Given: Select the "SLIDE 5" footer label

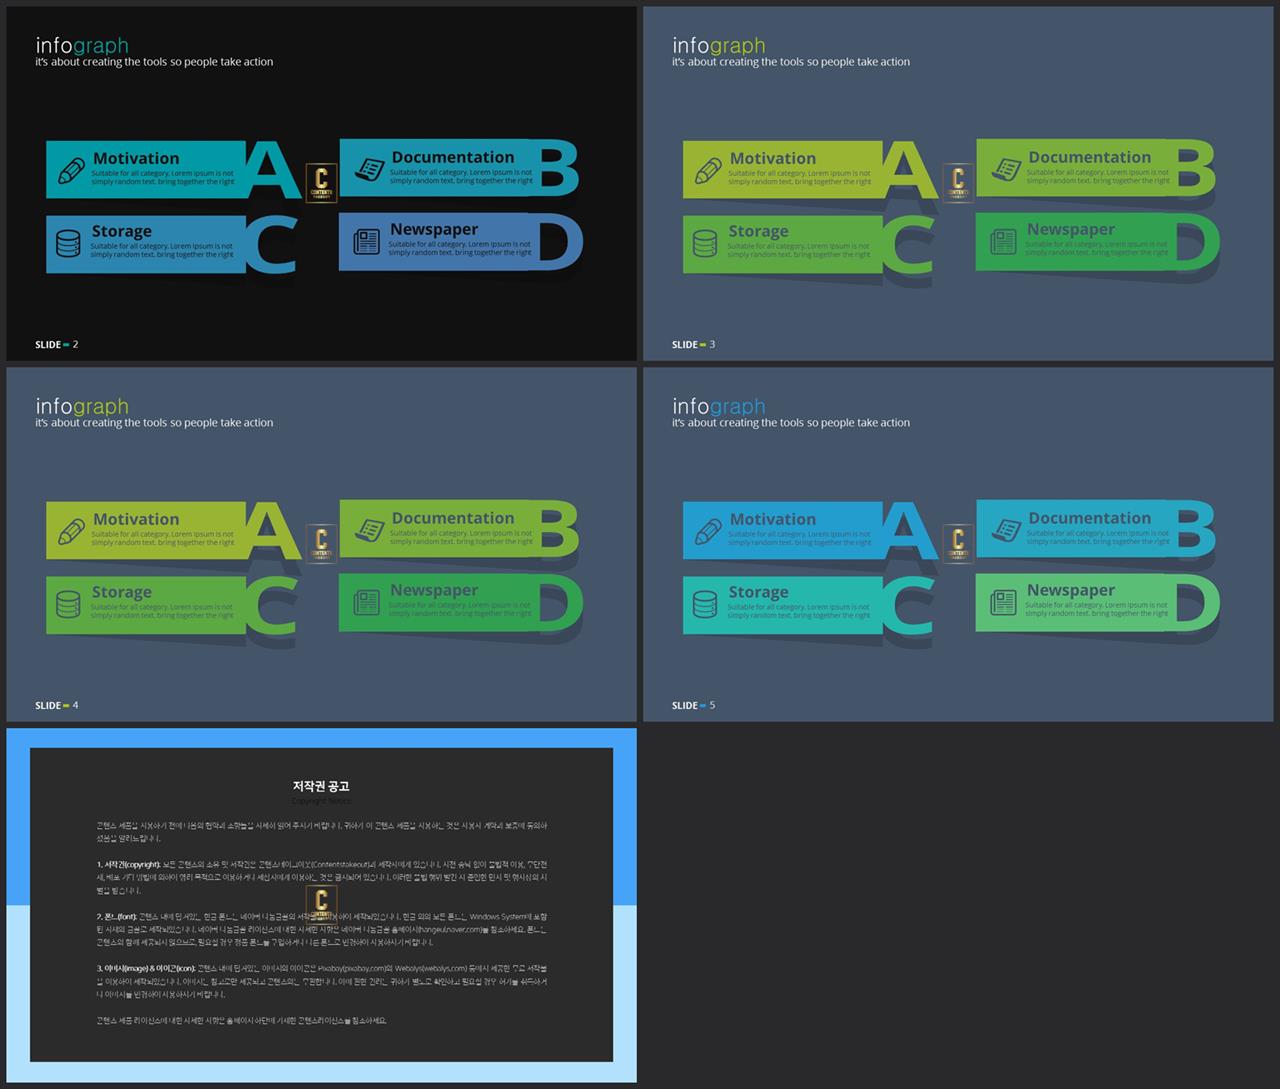Looking at the screenshot, I should (693, 706).
